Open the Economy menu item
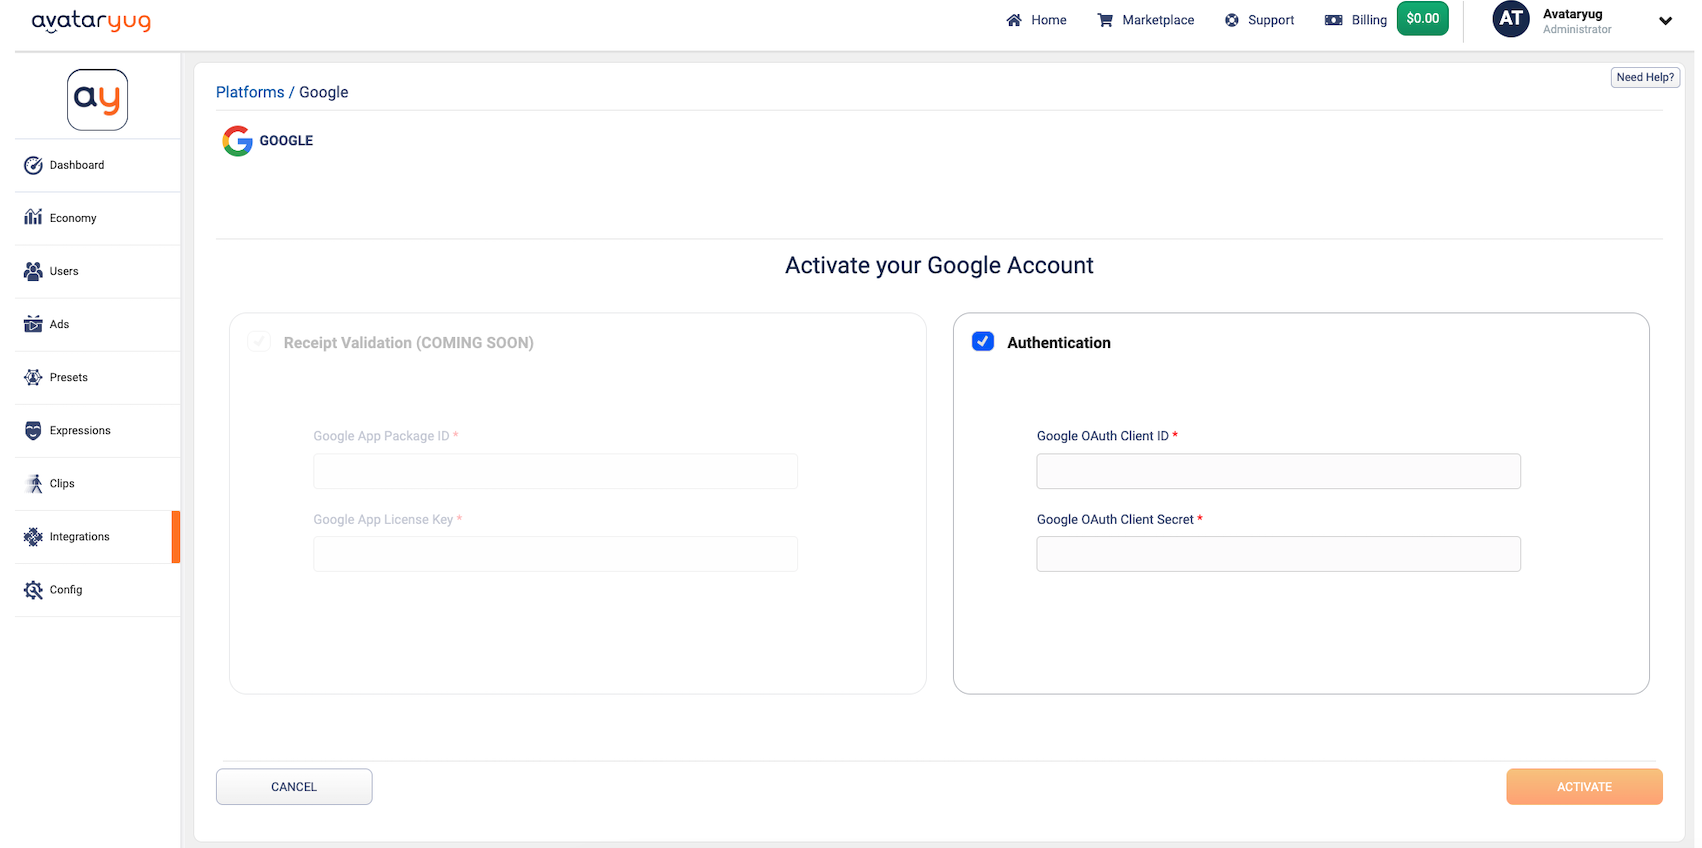The height and width of the screenshot is (848, 1702). 97,218
